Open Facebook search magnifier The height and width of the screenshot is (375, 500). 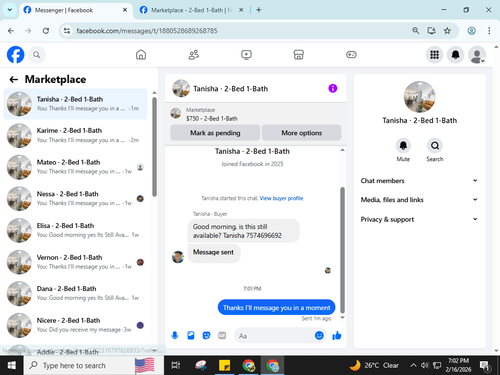click(x=37, y=55)
